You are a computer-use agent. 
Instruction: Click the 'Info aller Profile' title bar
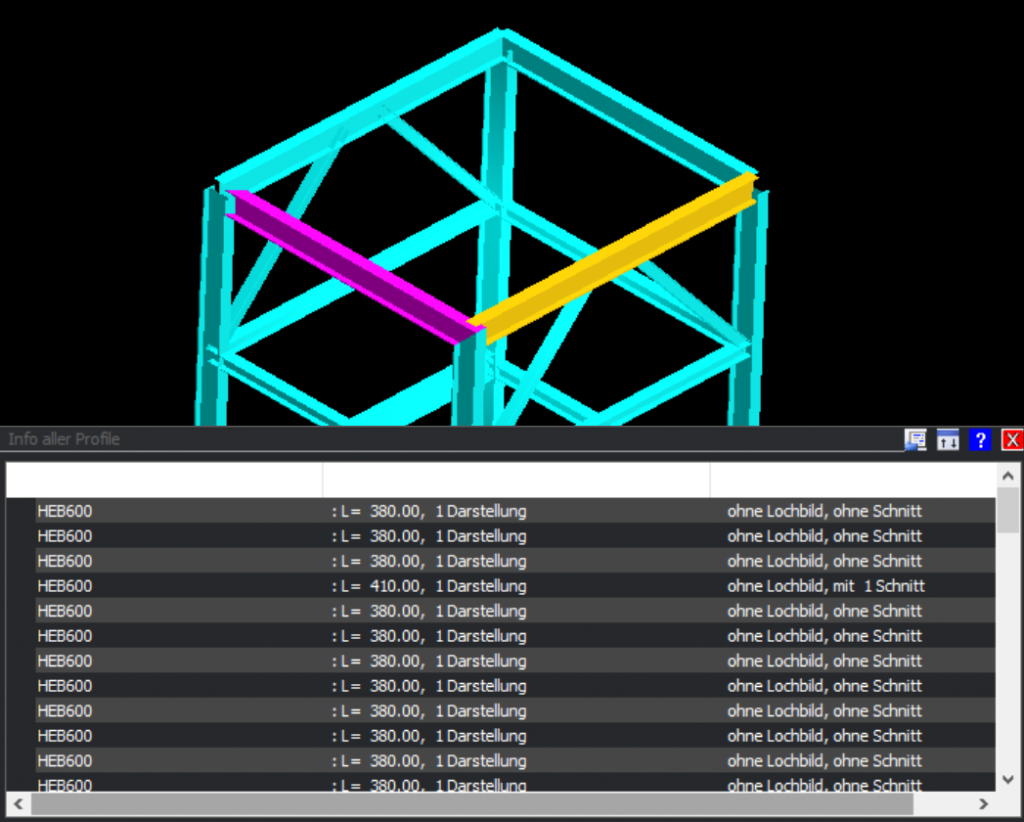[x=451, y=439]
